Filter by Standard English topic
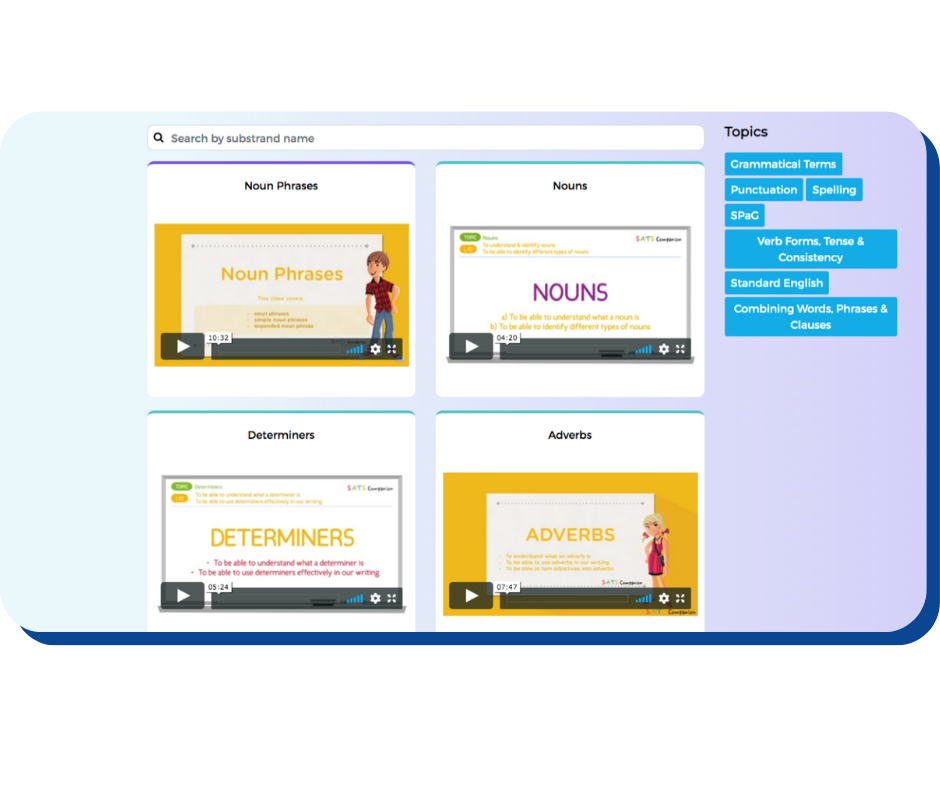This screenshot has width=940, height=788. [x=776, y=283]
